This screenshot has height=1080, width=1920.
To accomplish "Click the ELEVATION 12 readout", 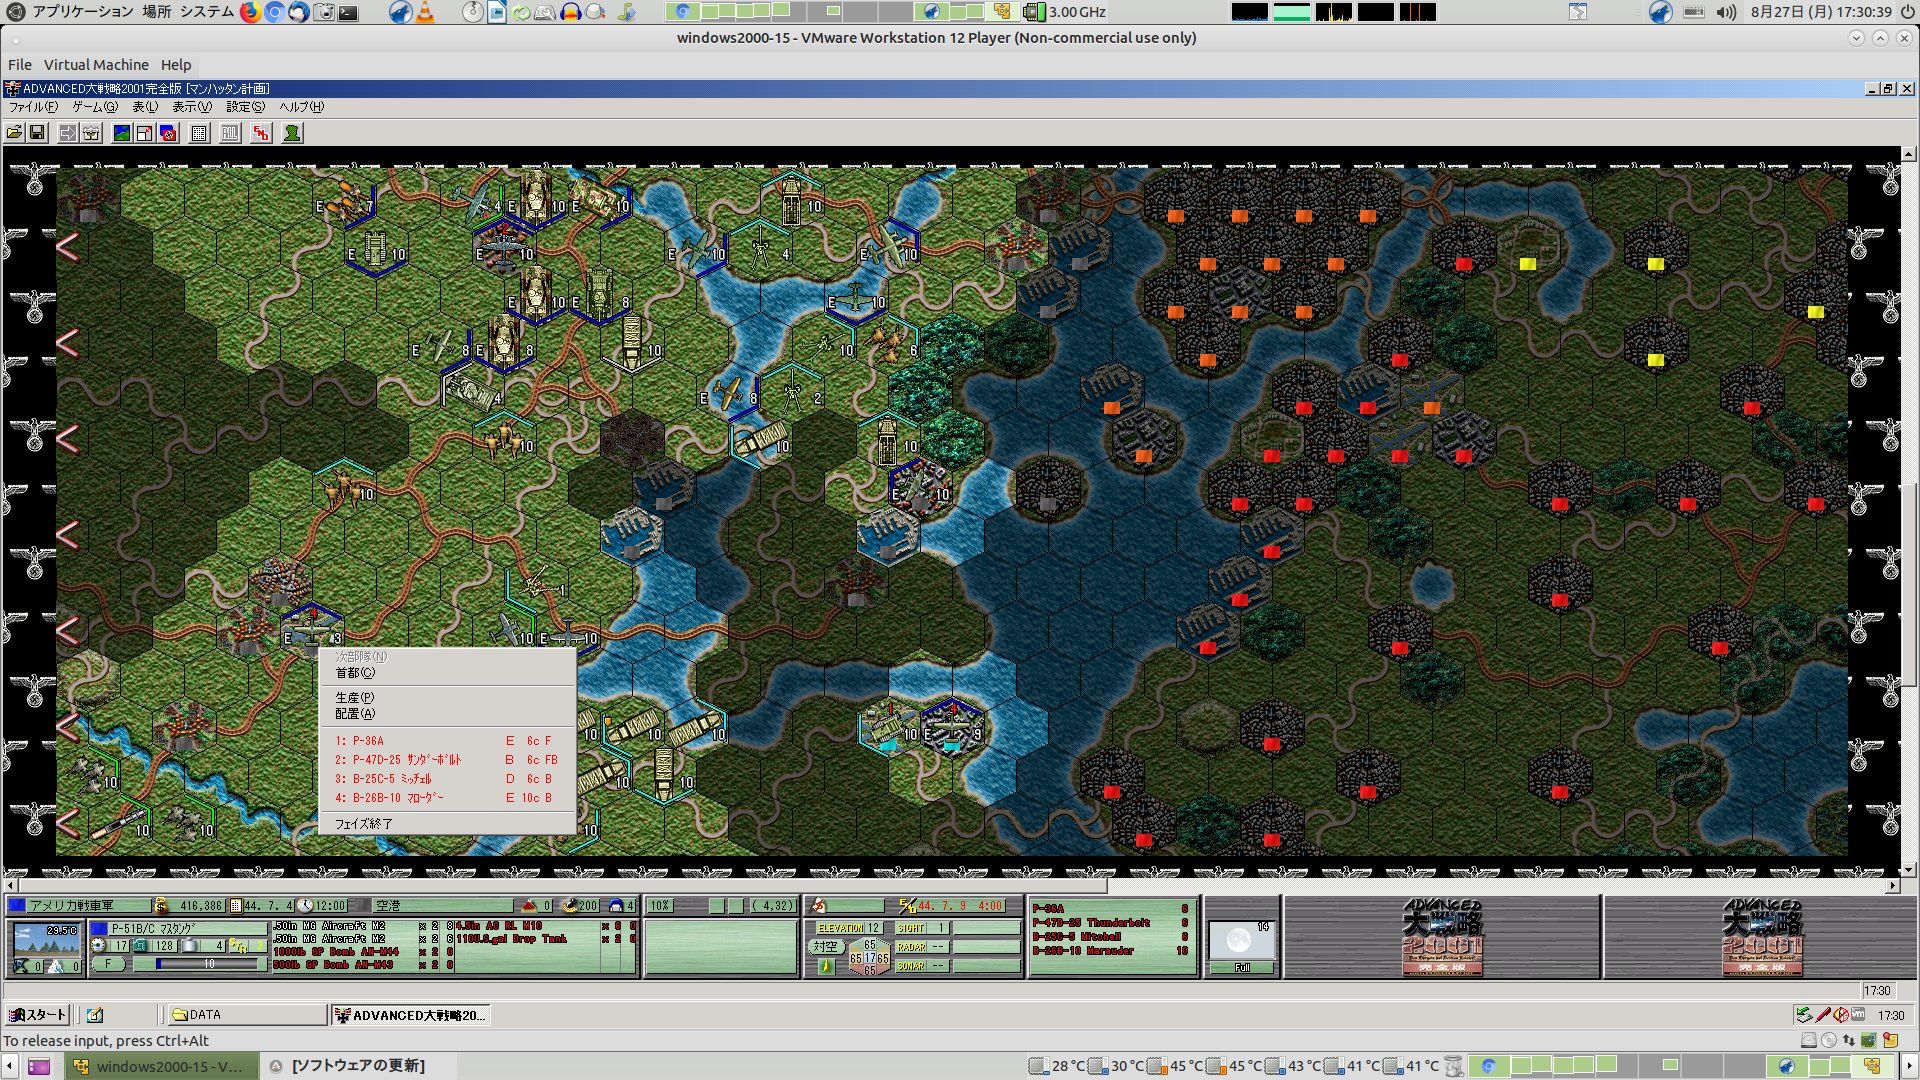I will click(849, 928).
